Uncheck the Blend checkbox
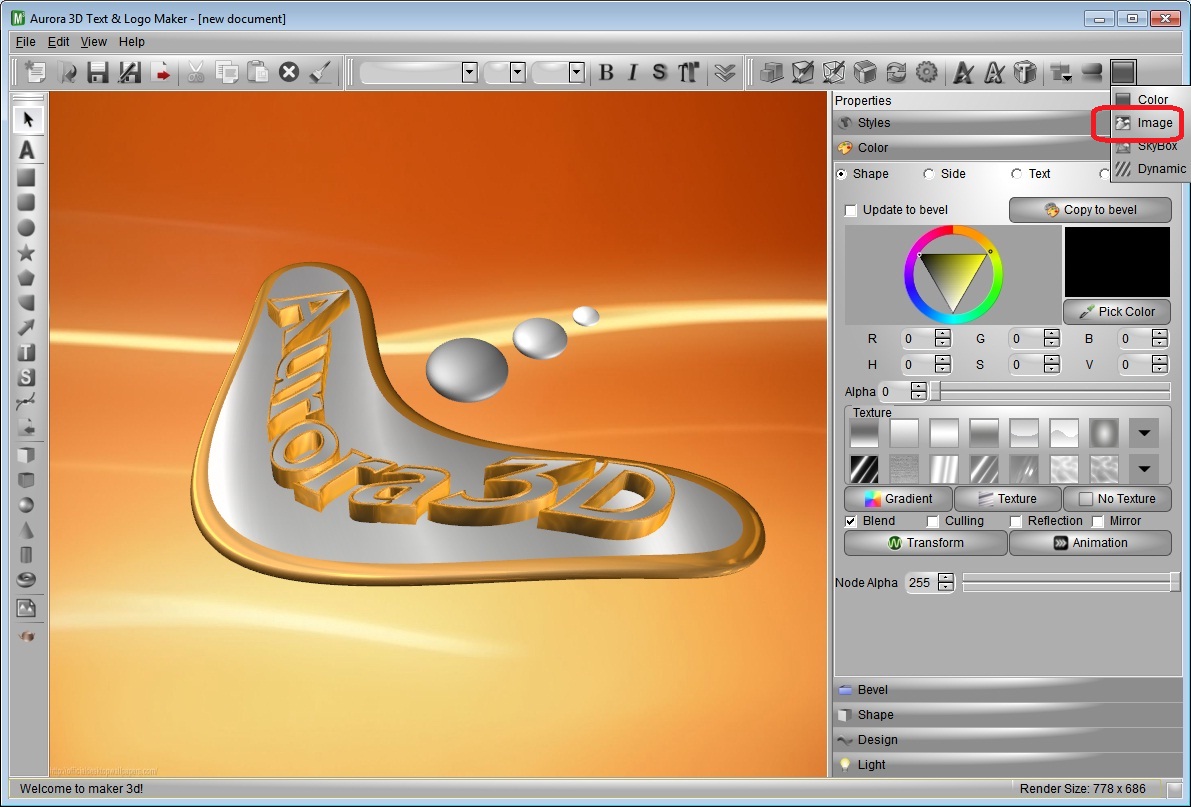1191x807 pixels. coord(851,521)
